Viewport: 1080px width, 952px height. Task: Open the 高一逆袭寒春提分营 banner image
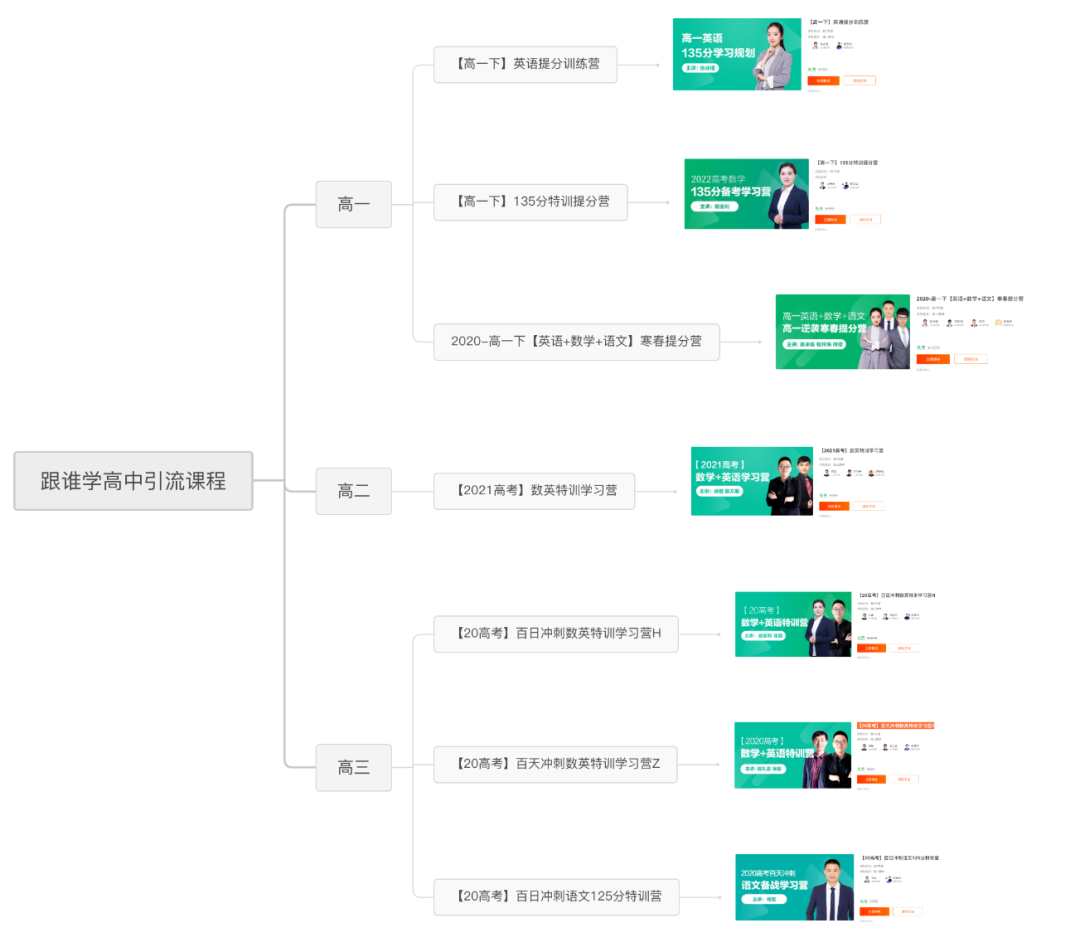click(842, 332)
